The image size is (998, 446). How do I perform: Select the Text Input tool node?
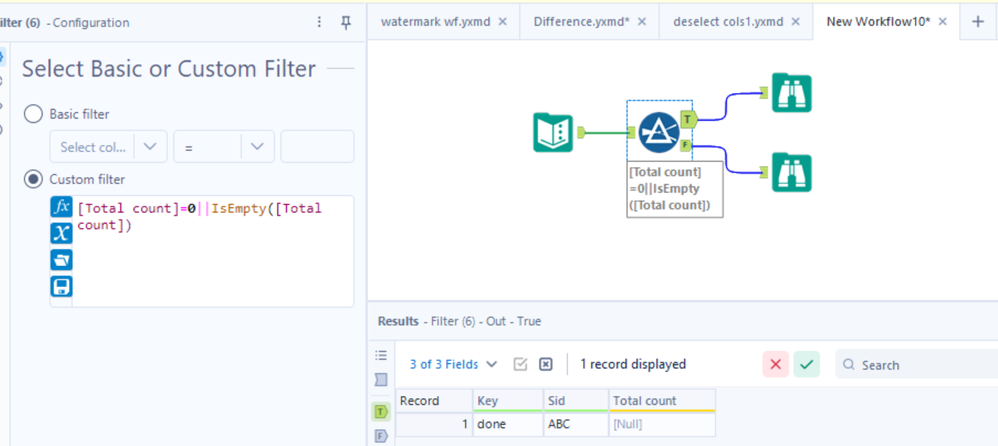pos(553,132)
